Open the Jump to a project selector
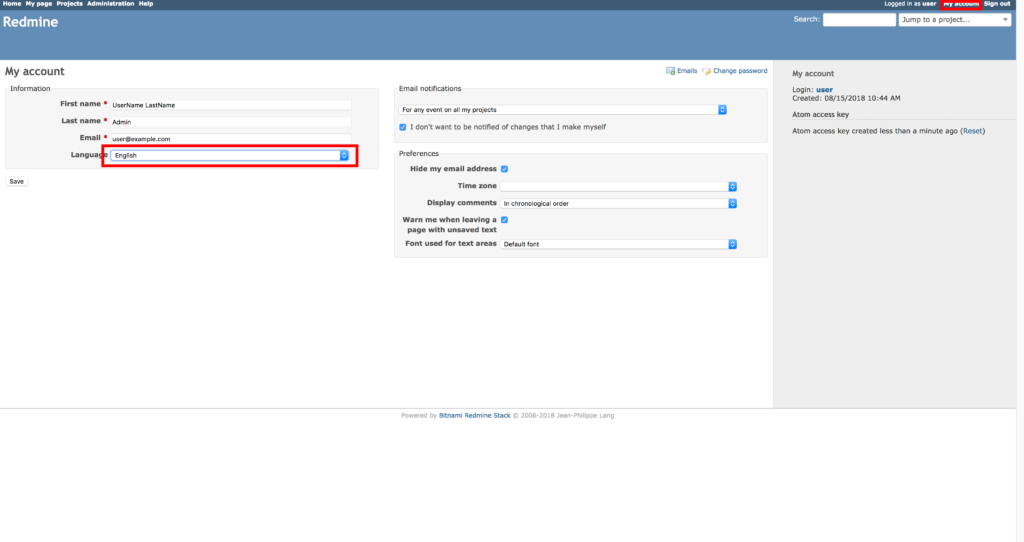The width and height of the screenshot is (1024, 542). tap(955, 20)
